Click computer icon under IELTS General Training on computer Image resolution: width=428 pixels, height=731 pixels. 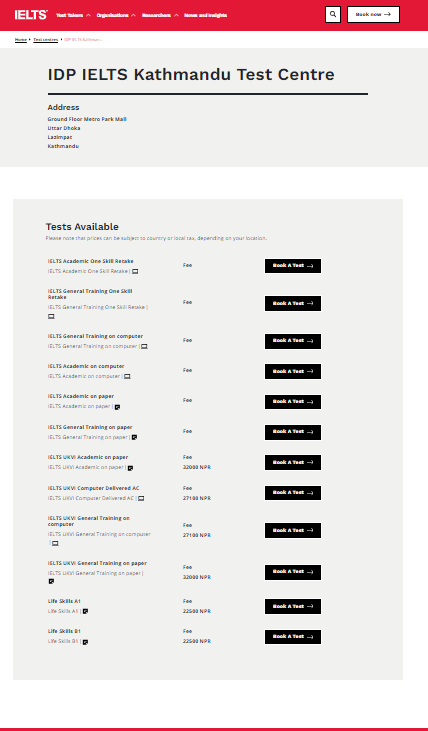[x=145, y=346]
